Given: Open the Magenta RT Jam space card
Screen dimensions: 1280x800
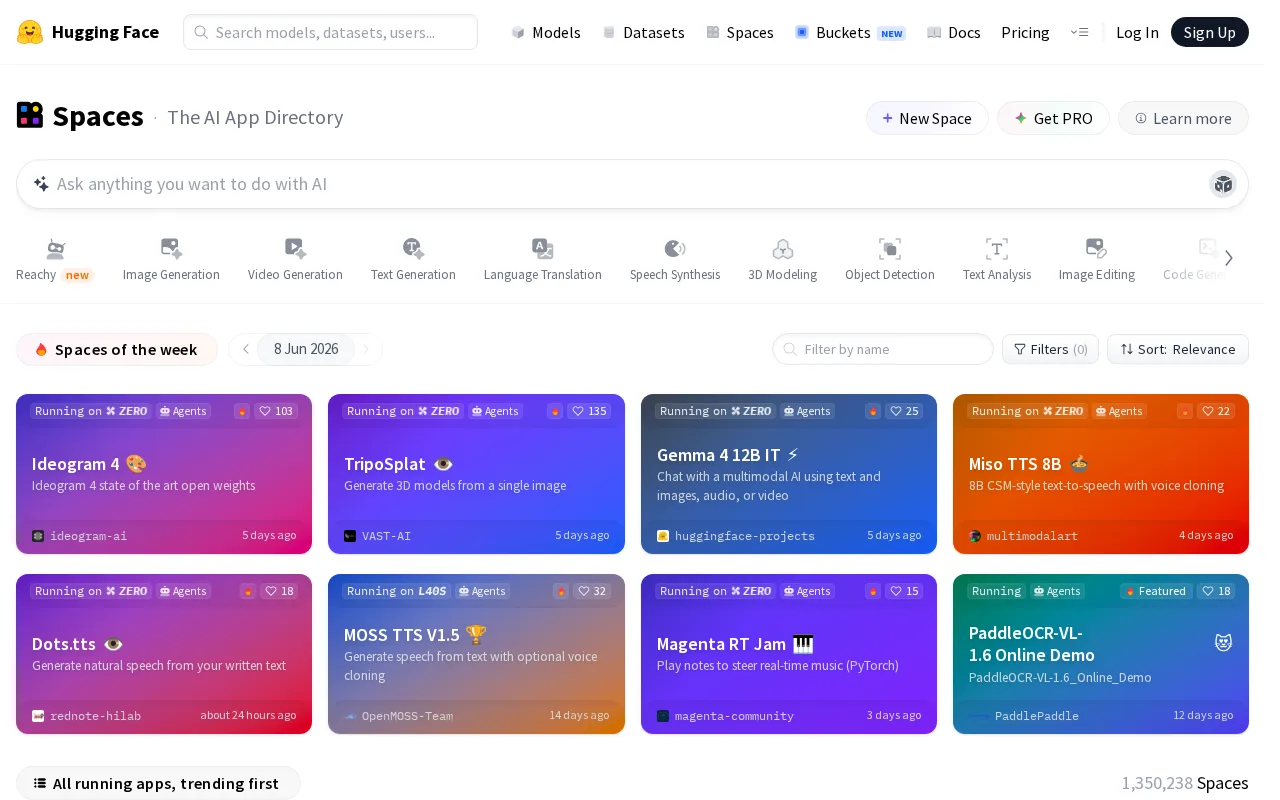Looking at the screenshot, I should point(789,654).
